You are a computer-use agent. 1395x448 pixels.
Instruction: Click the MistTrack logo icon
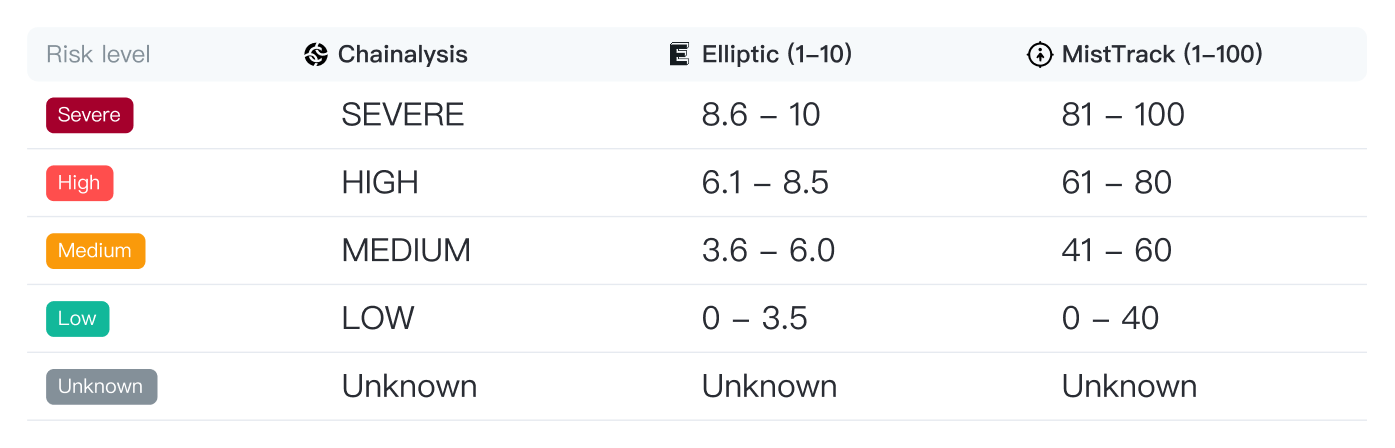1040,54
